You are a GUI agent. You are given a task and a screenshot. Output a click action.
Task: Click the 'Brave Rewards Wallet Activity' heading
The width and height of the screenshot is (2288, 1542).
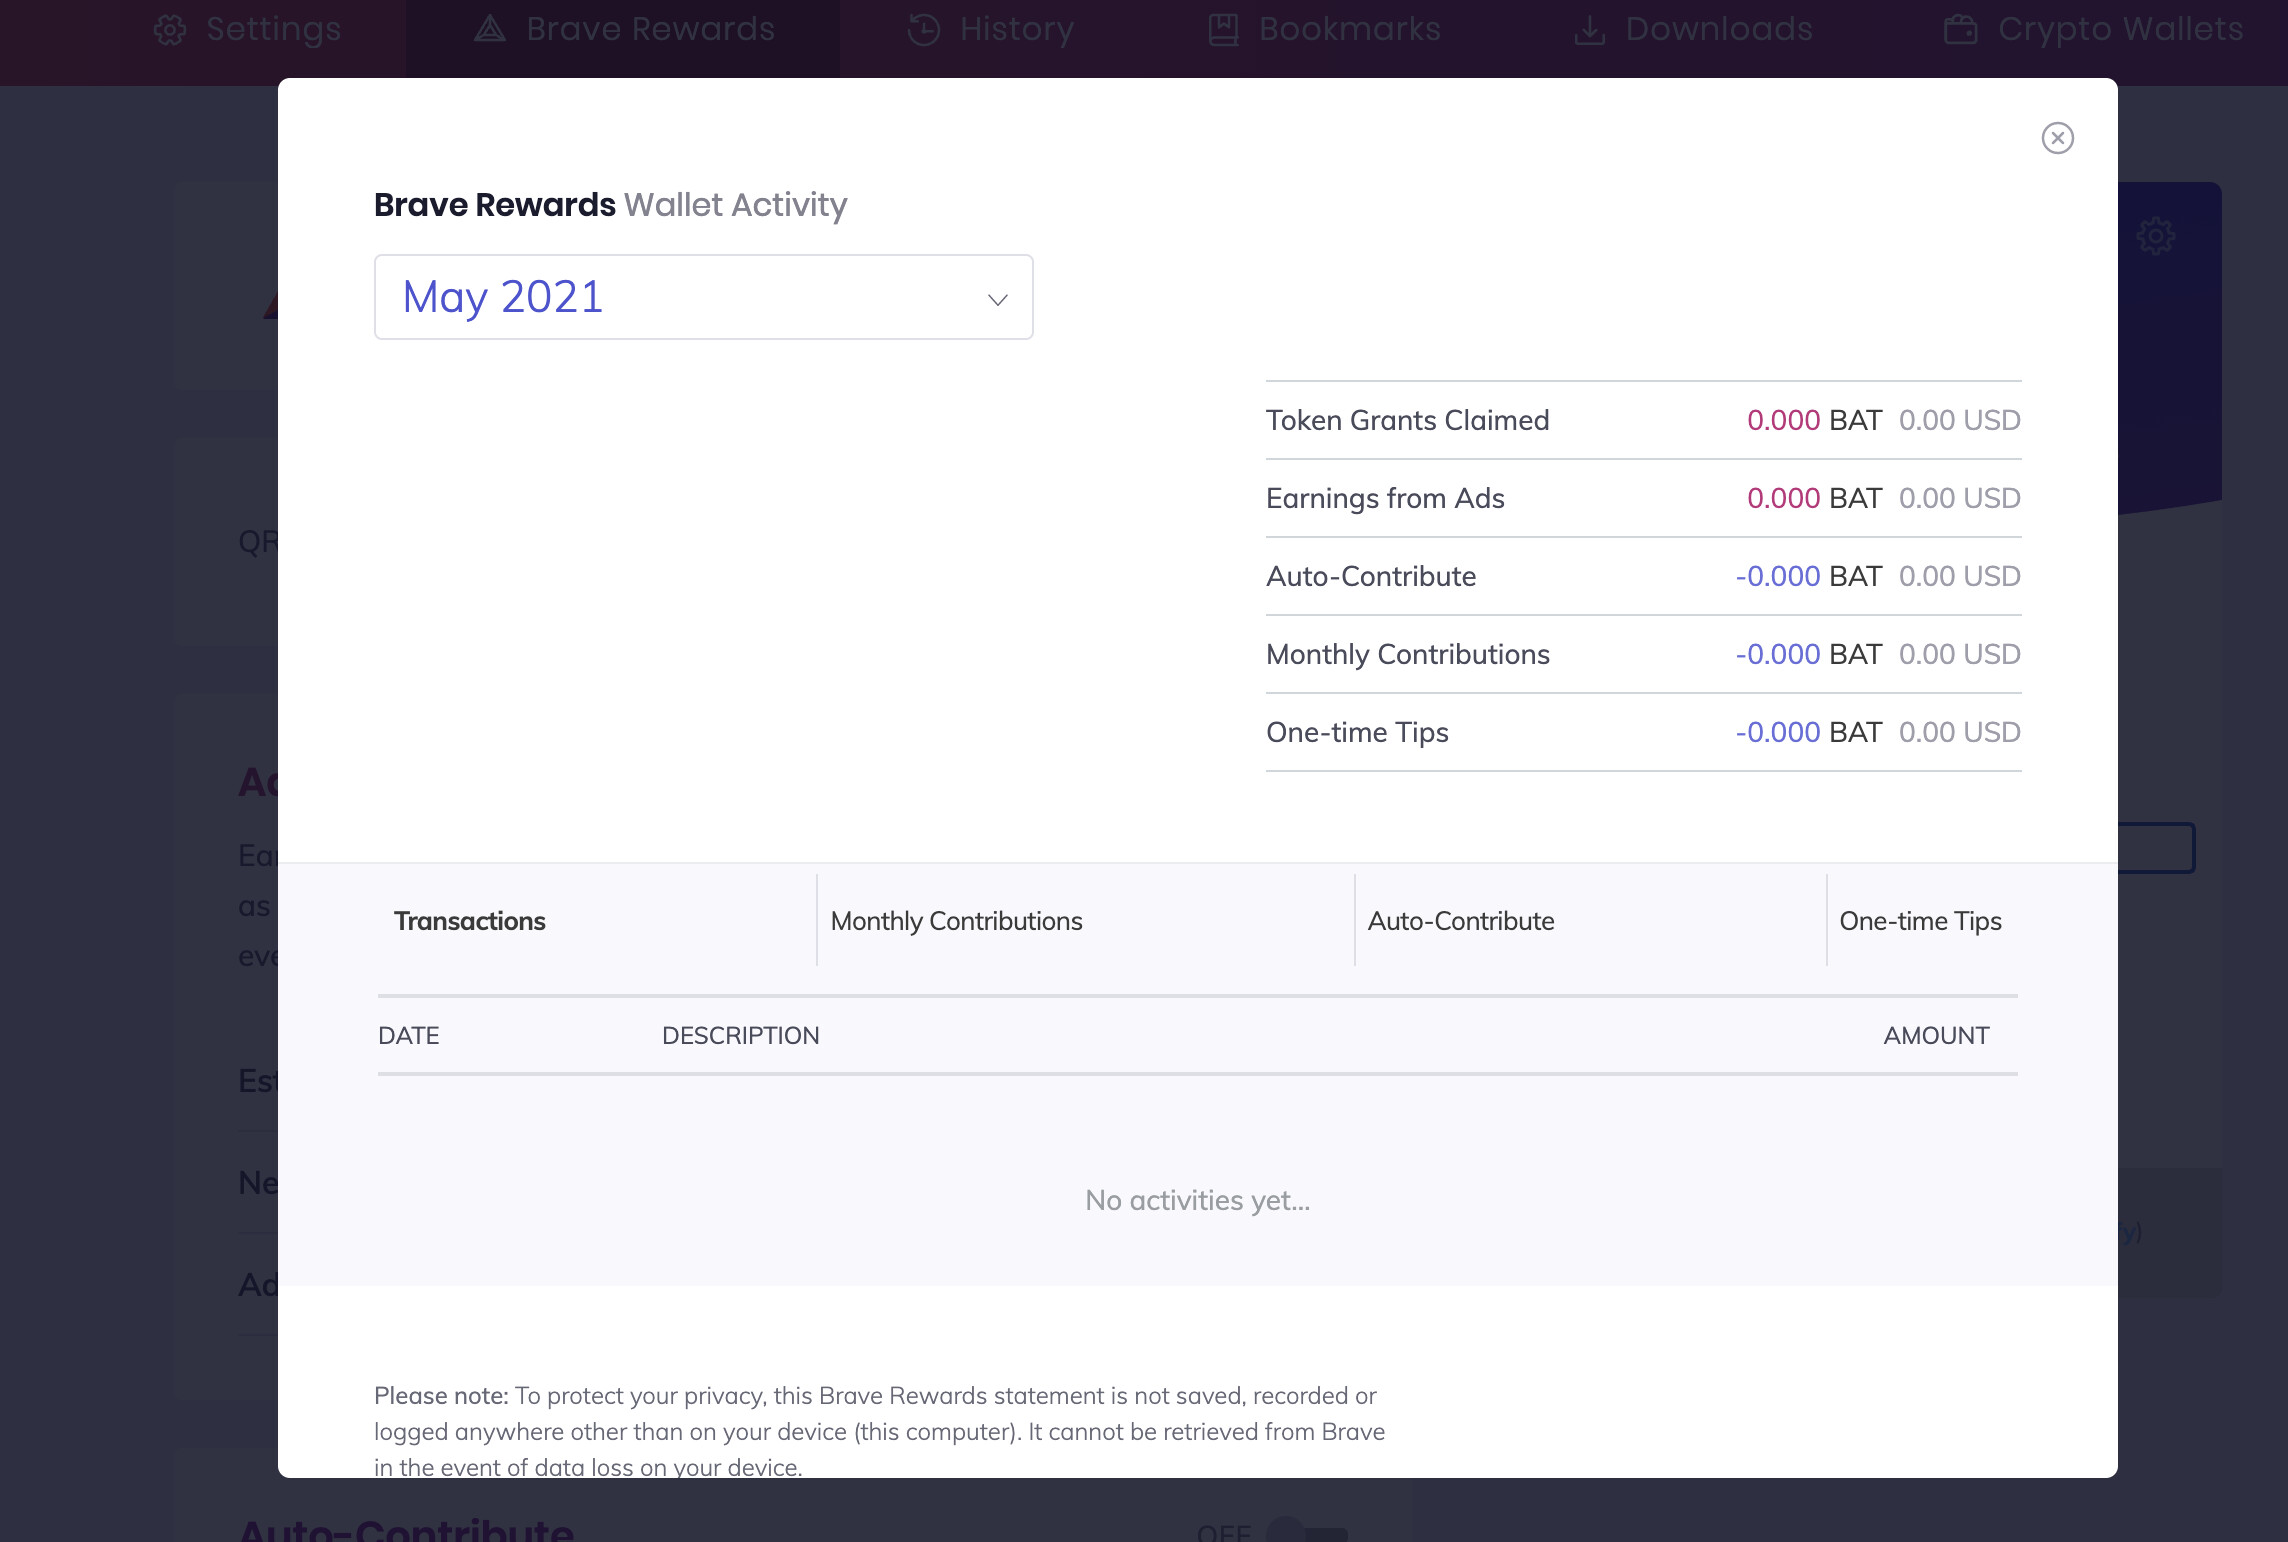(610, 205)
